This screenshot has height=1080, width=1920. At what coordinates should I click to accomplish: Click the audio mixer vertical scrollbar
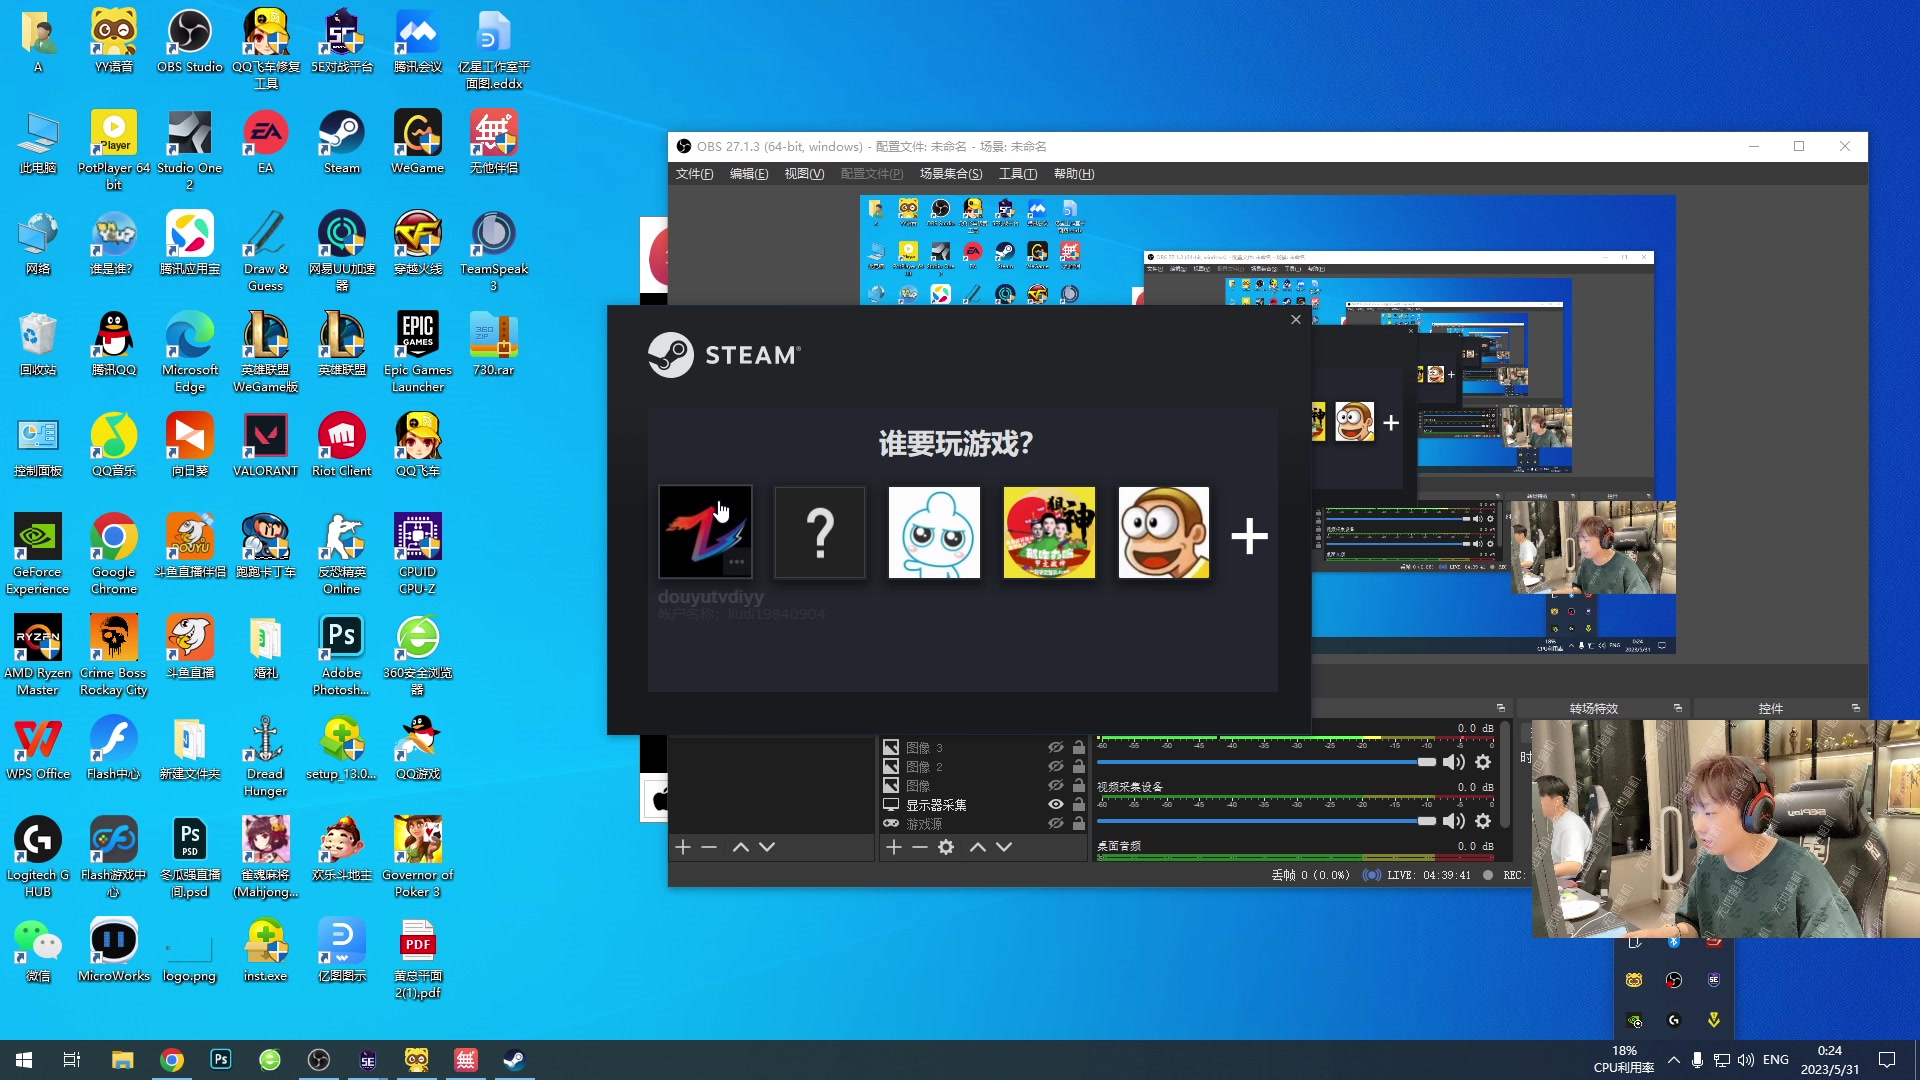point(1505,775)
